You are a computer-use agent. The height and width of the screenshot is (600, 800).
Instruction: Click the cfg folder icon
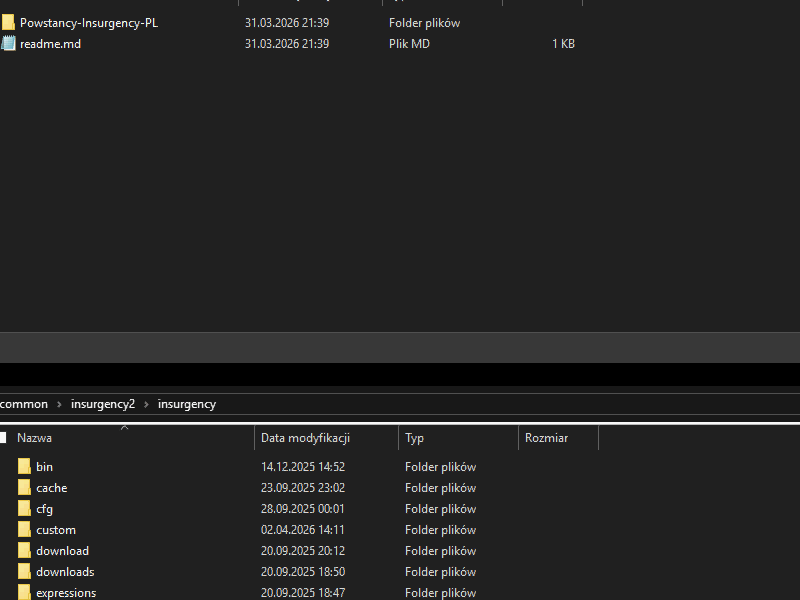click(x=24, y=509)
